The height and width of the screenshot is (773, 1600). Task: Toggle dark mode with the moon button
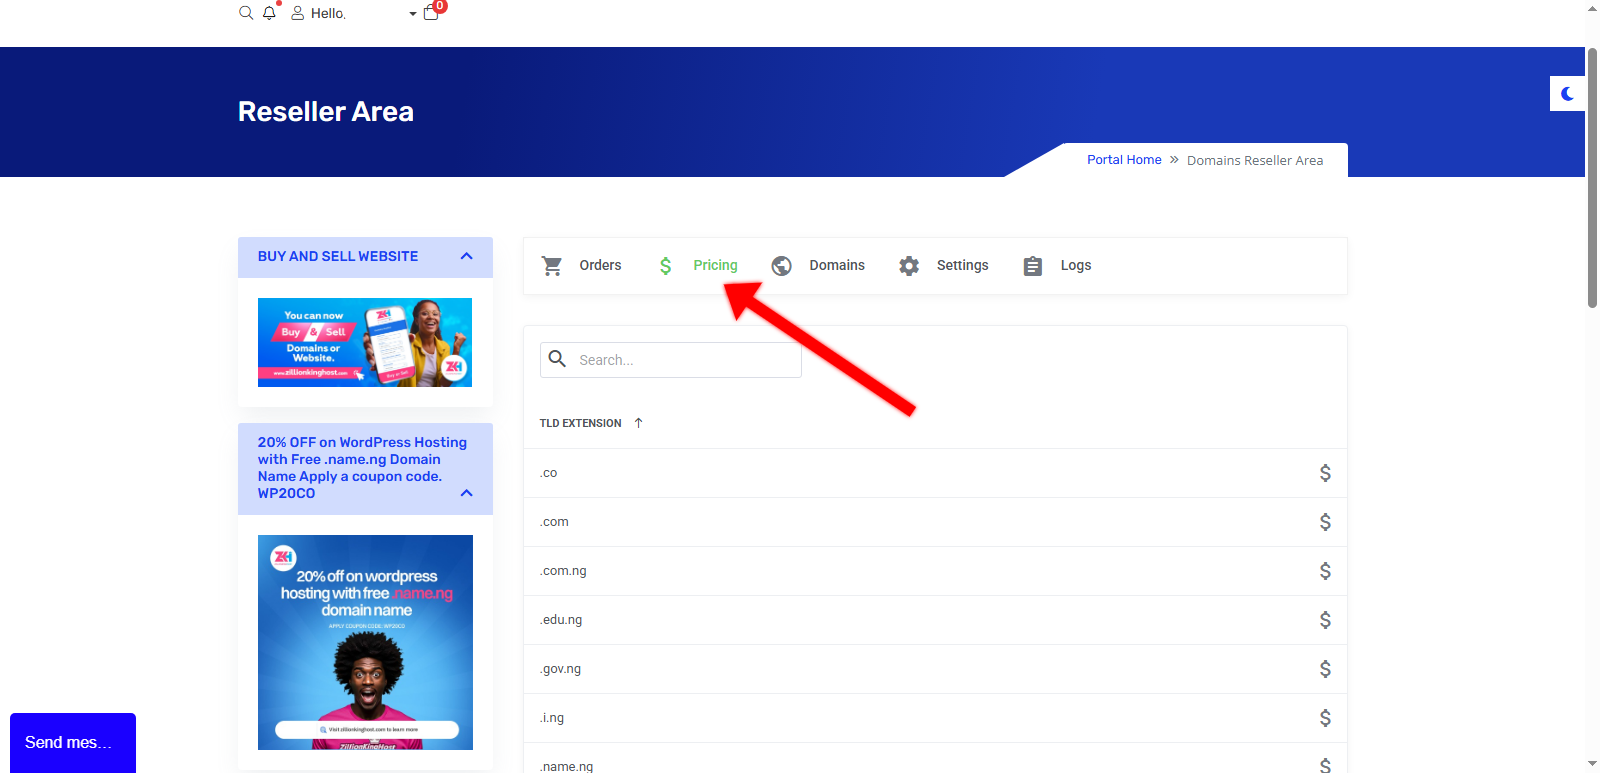(1567, 94)
